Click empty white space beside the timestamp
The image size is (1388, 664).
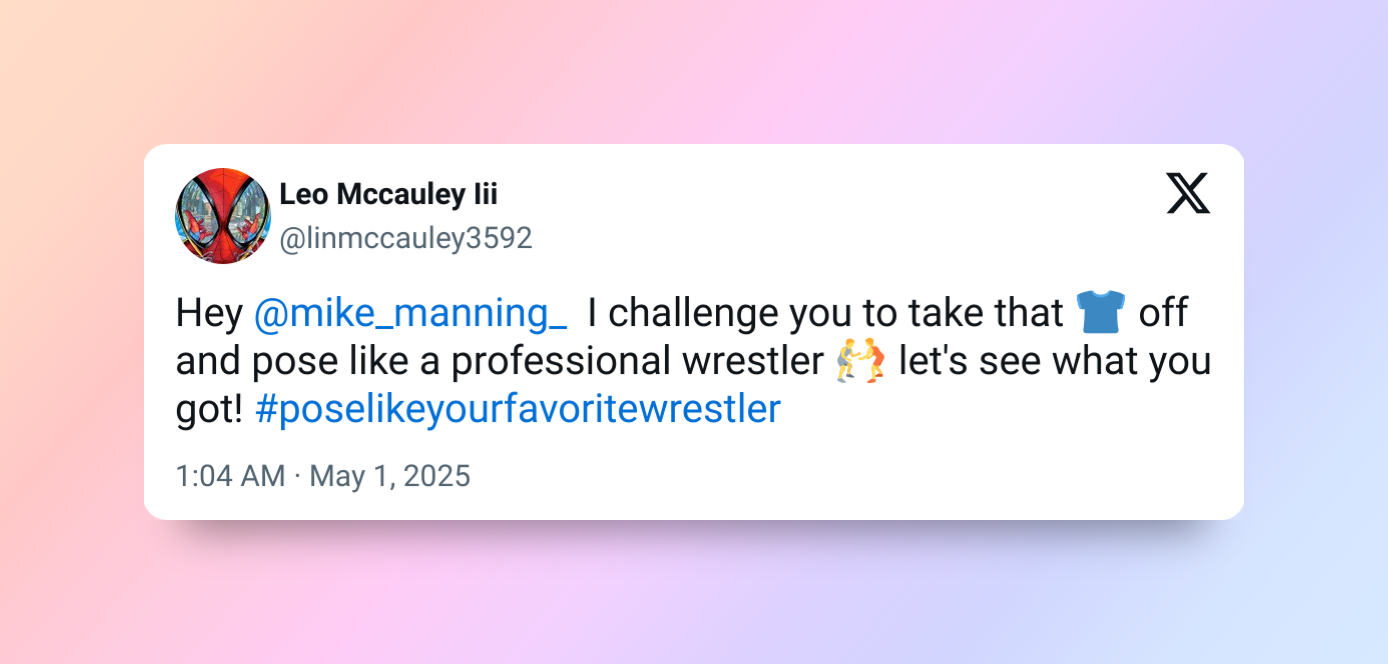(x=800, y=476)
